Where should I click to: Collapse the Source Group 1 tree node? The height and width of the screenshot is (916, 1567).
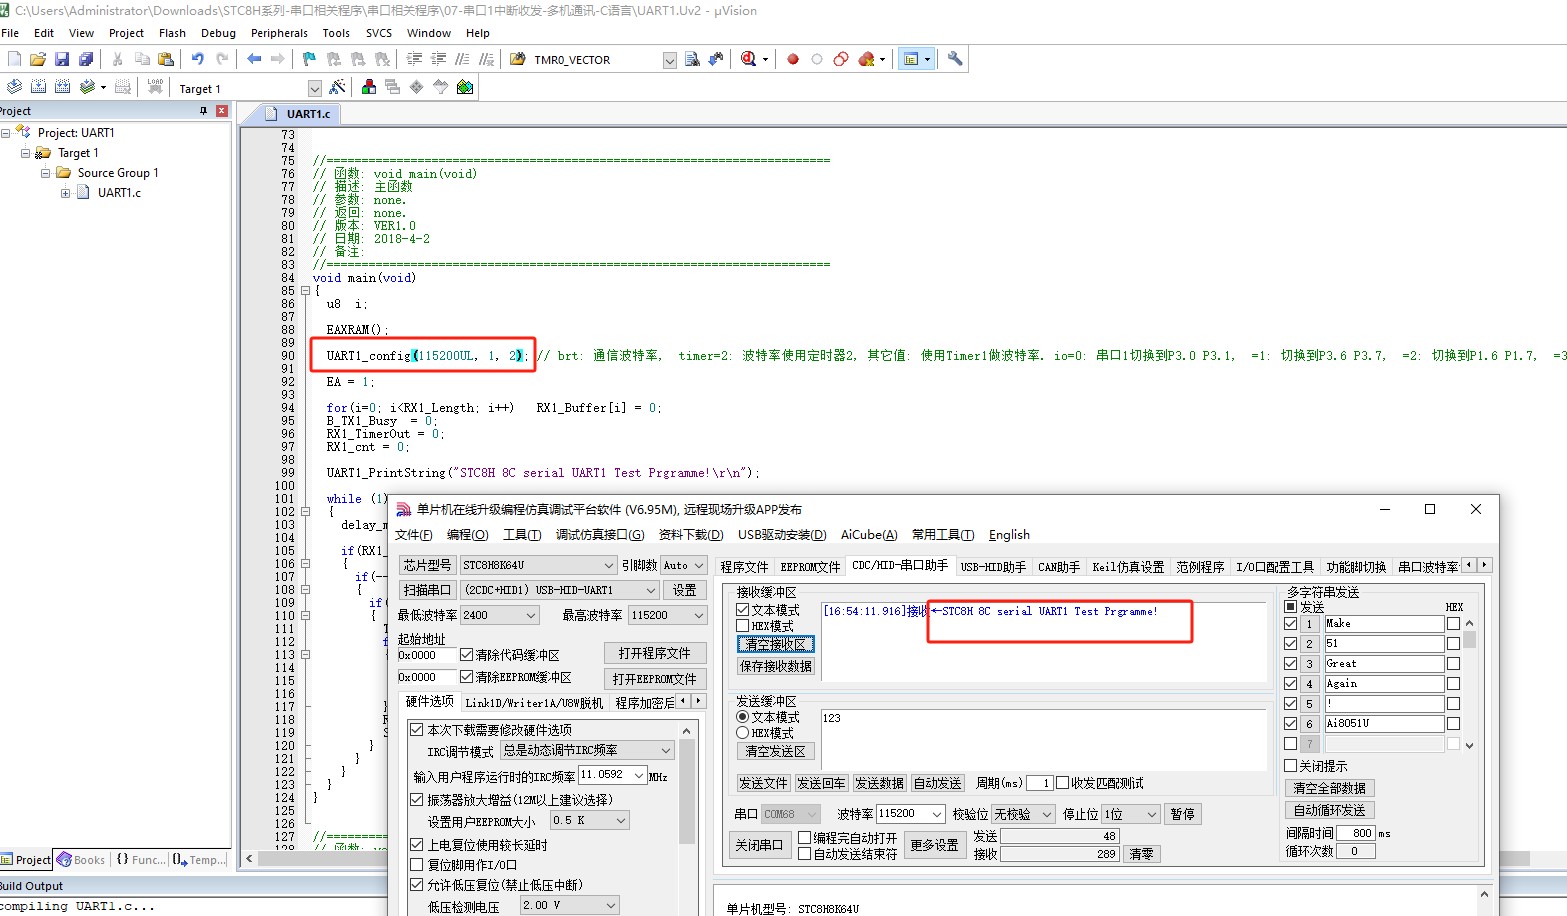point(45,173)
